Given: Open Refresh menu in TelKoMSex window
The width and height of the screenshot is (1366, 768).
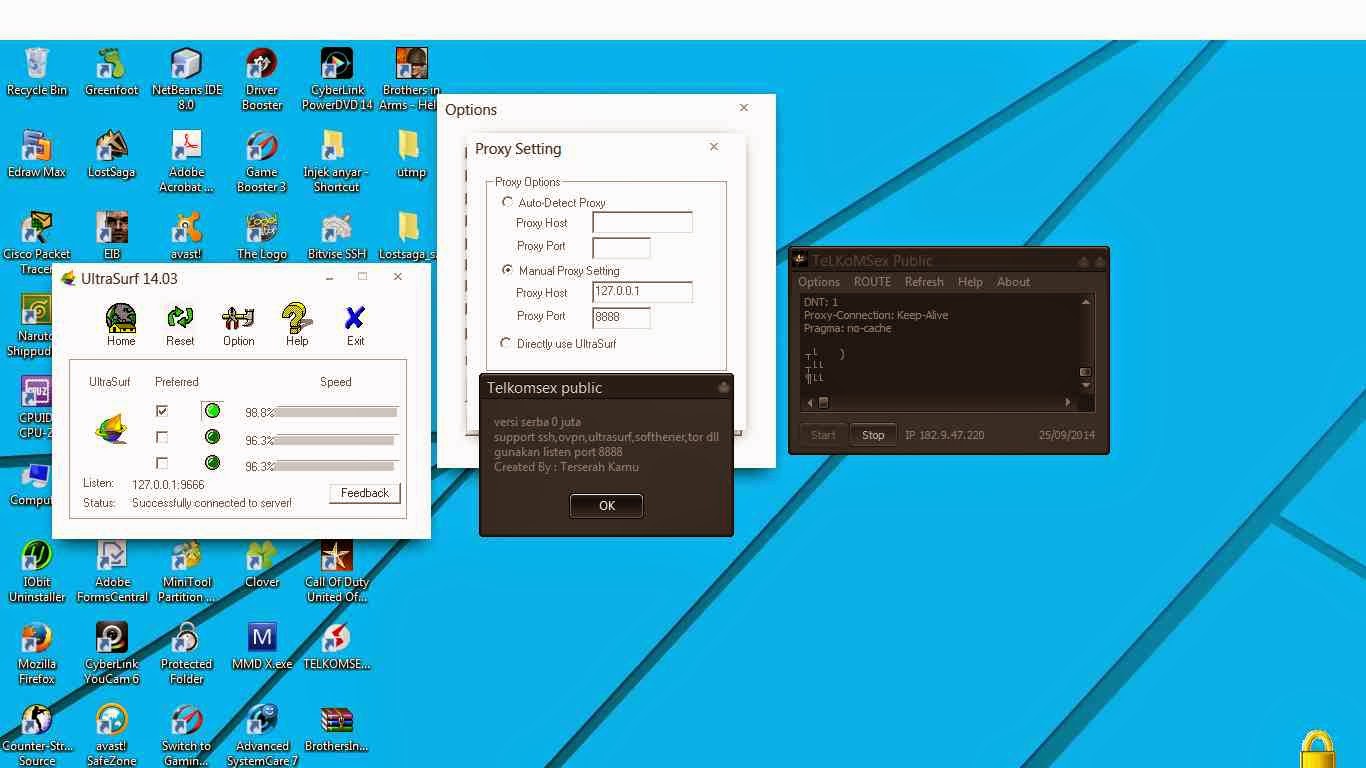Looking at the screenshot, I should tap(924, 282).
